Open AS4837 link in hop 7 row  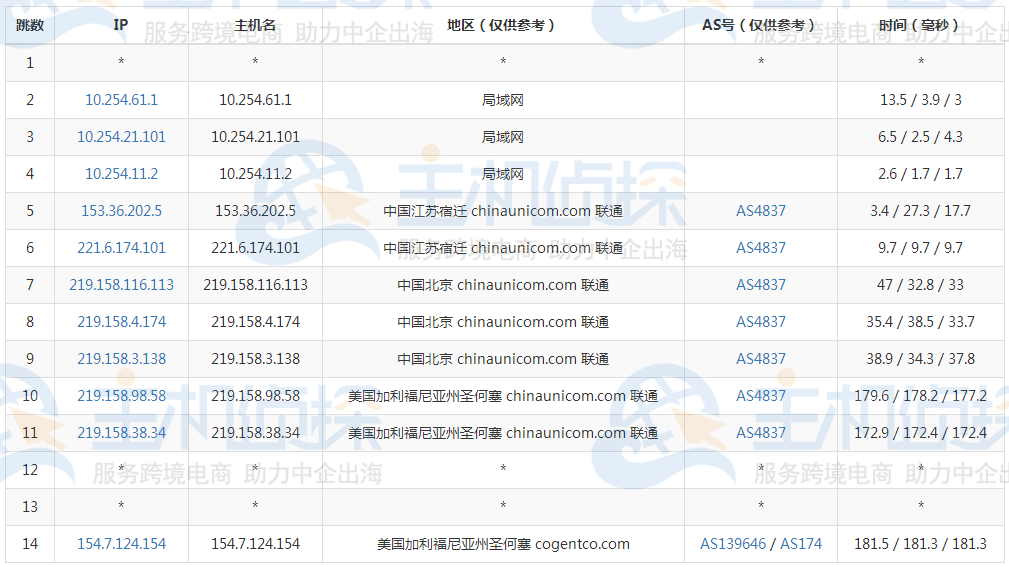tap(761, 285)
